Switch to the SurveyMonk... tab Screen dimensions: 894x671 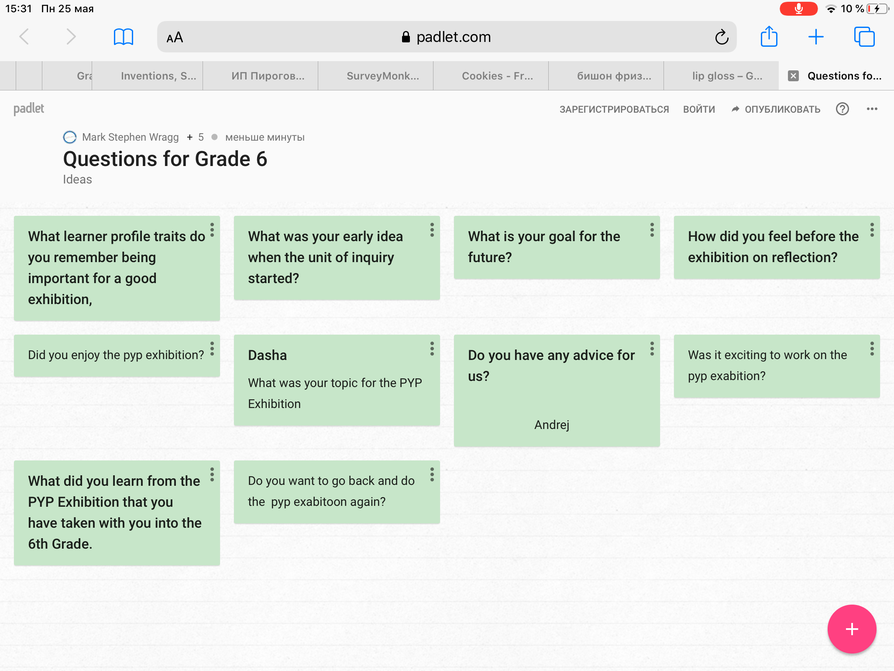(383, 76)
